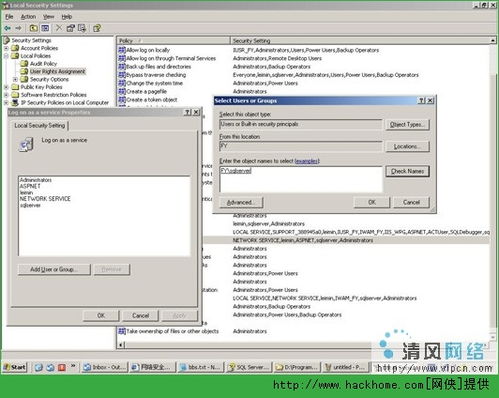Expand the Public Key Policies node

[x=6, y=87]
